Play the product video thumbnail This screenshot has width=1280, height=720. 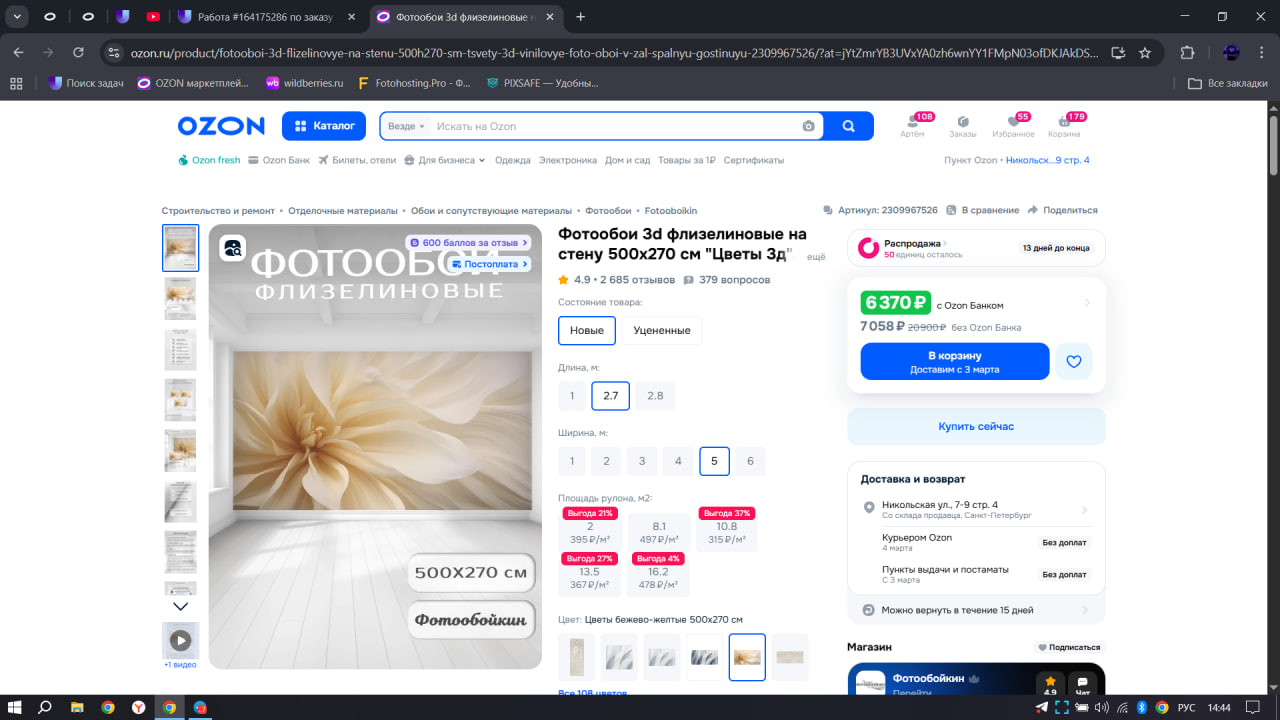pos(180,640)
